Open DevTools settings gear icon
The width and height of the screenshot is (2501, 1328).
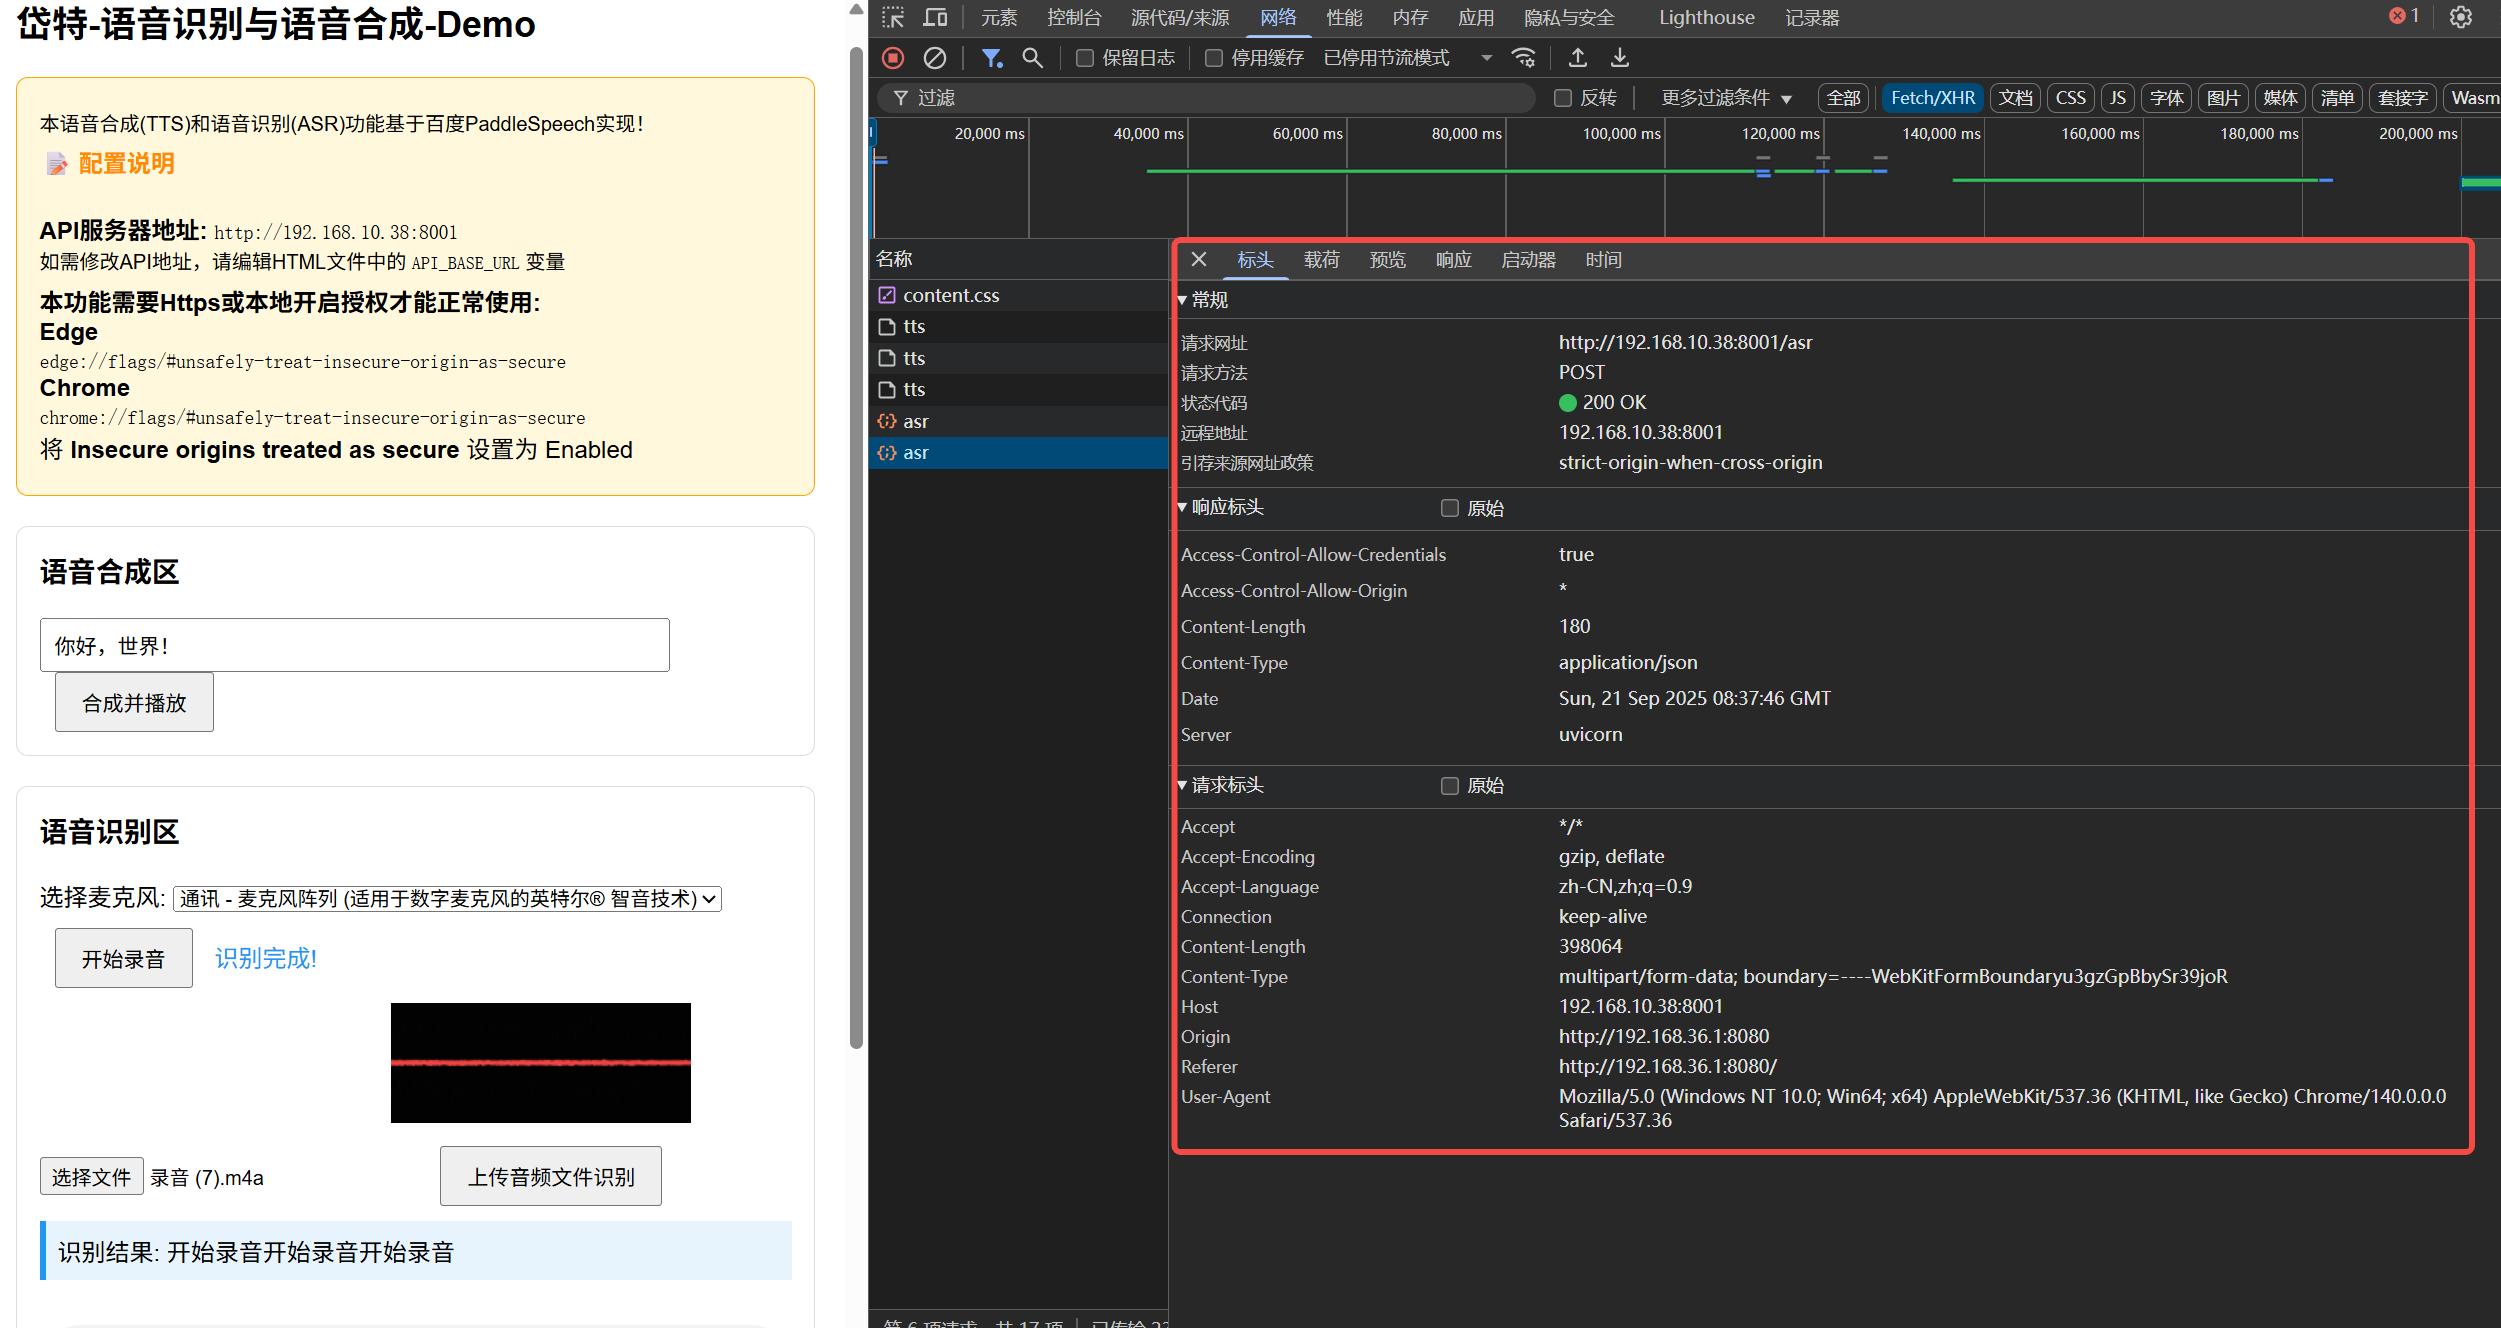[2460, 17]
